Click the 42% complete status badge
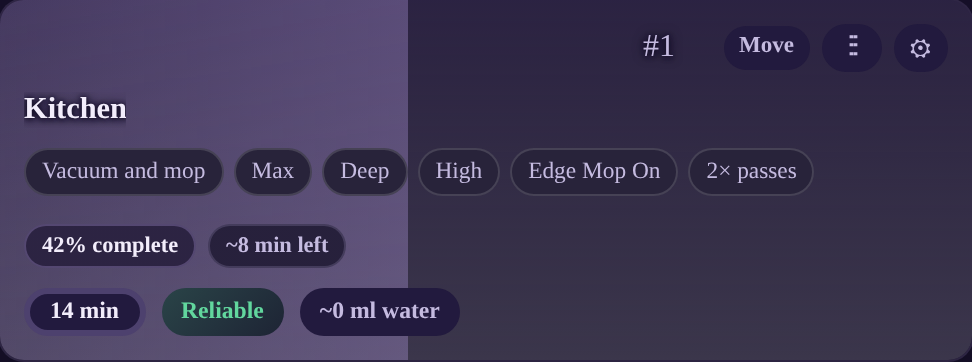Image resolution: width=972 pixels, height=362 pixels. (x=110, y=246)
